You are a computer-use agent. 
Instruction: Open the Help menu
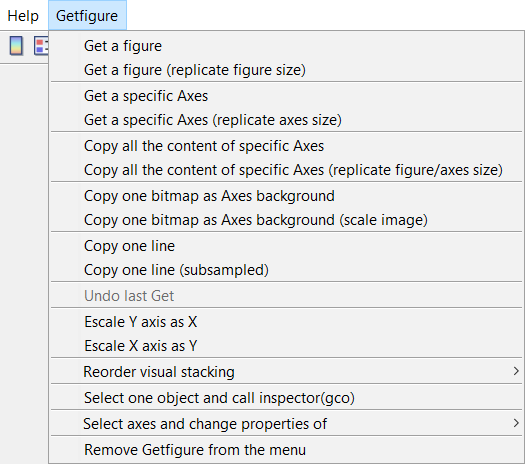tap(23, 16)
